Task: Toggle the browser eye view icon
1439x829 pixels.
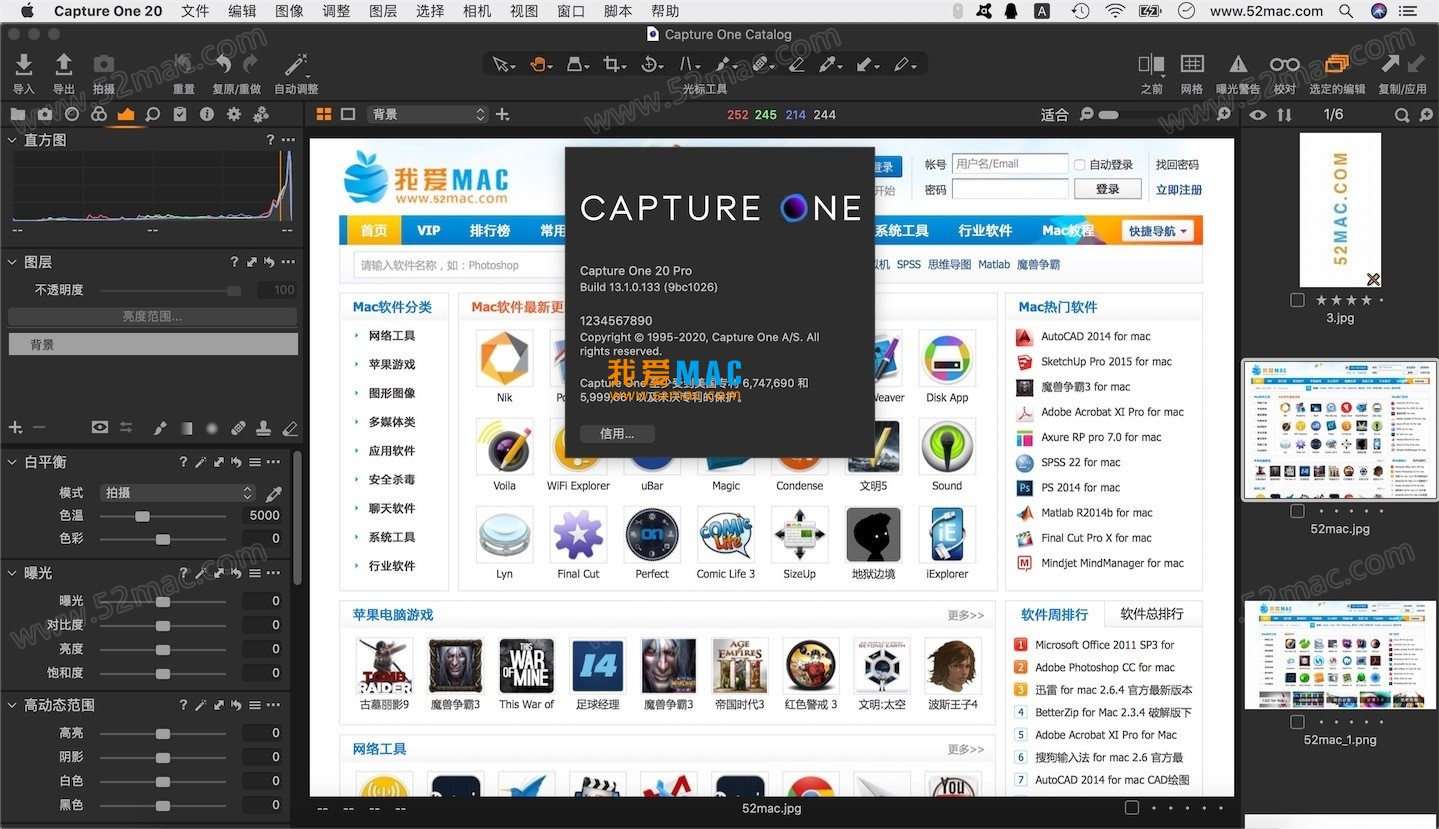Action: [x=1258, y=115]
